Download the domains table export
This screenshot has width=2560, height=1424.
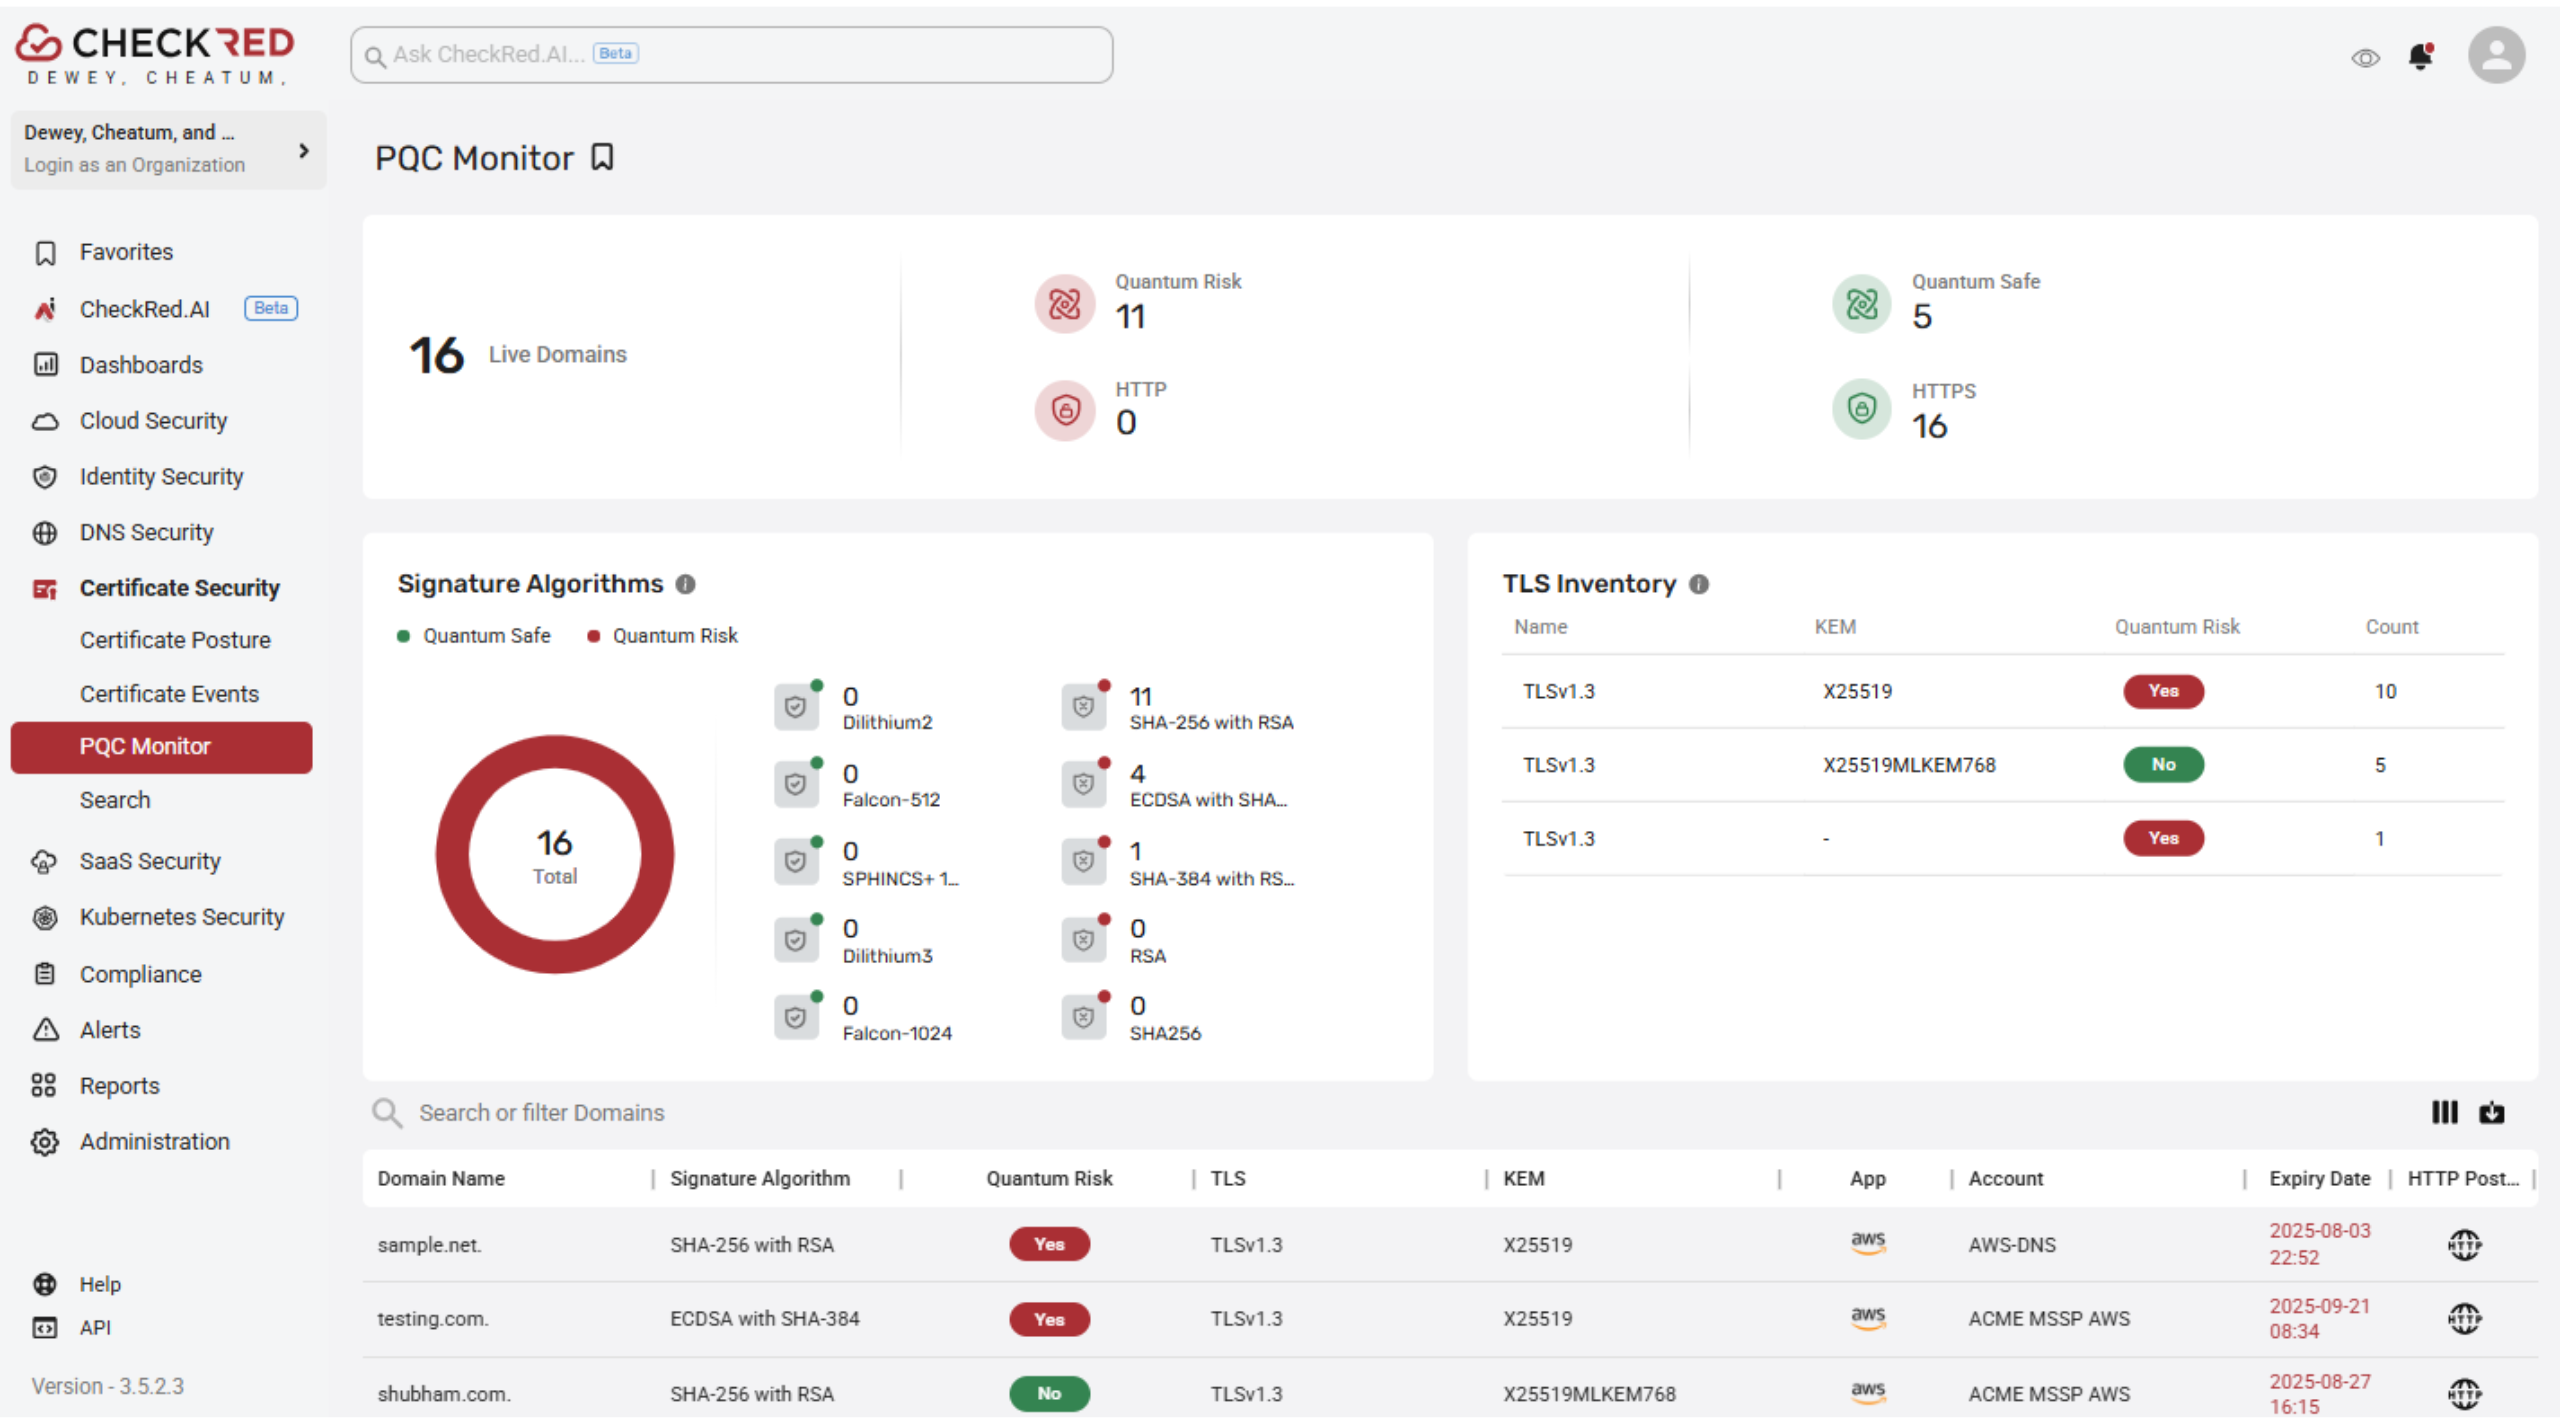(2491, 1112)
